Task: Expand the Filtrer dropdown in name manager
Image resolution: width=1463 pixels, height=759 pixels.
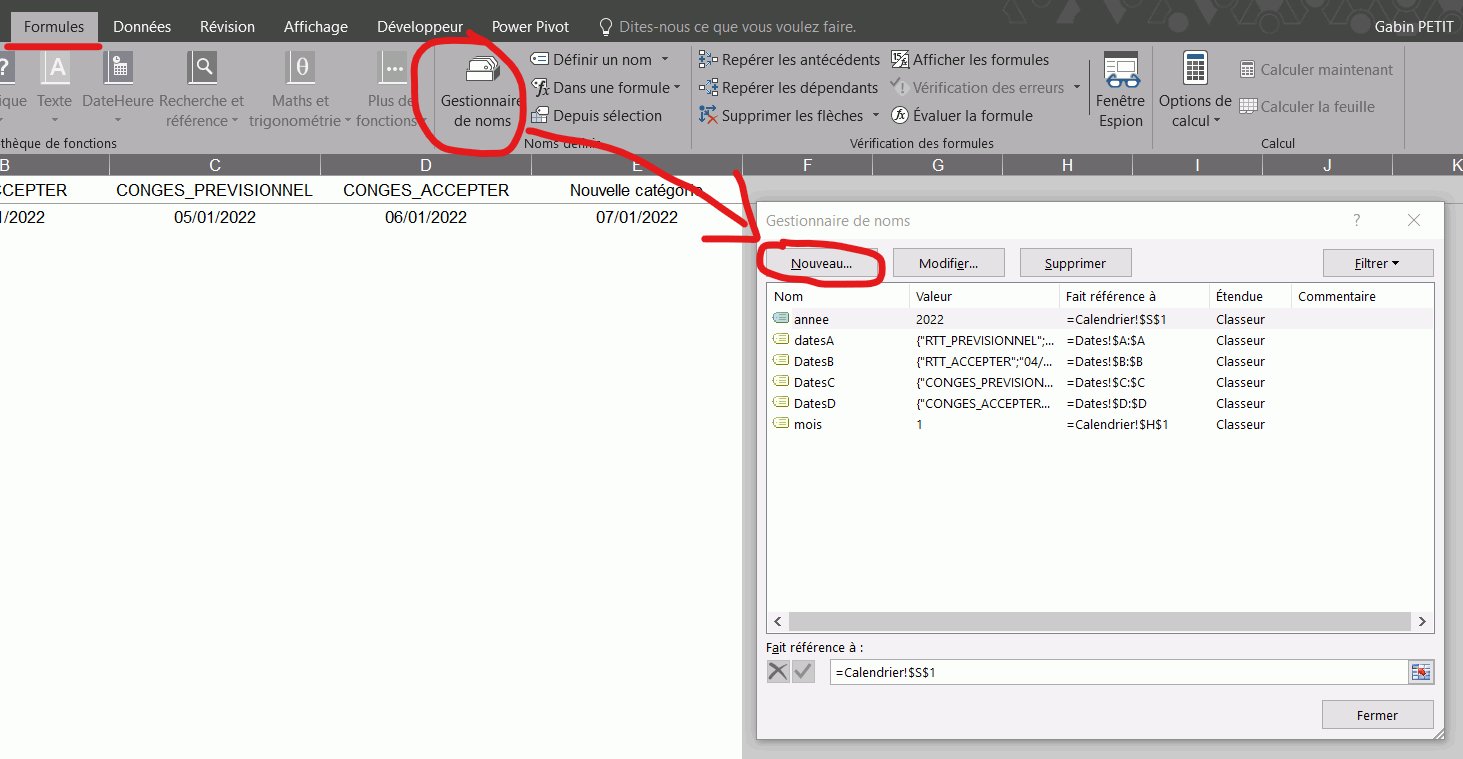Action: pyautogui.click(x=1377, y=264)
